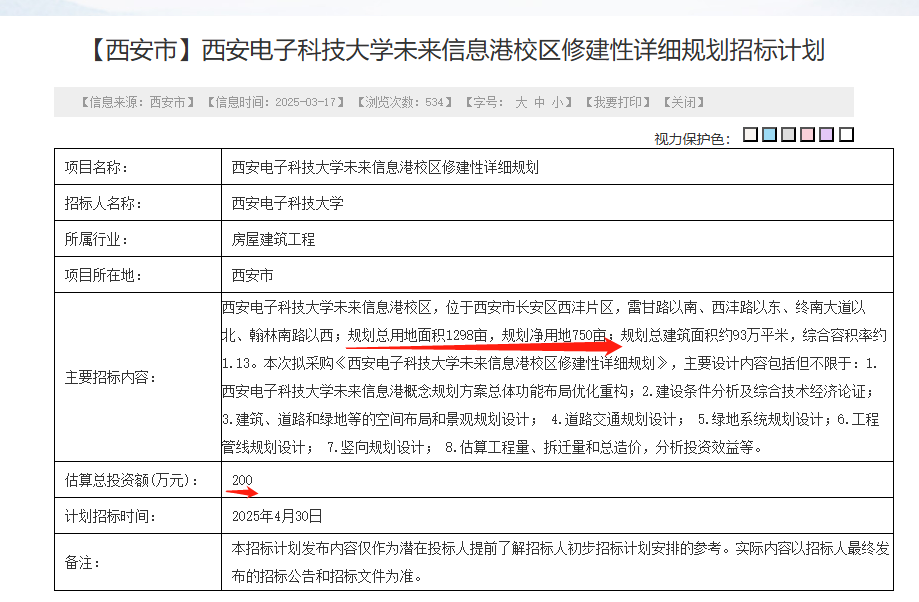
Task: Select the lavender eye-protection color swatch
Action: [827, 135]
